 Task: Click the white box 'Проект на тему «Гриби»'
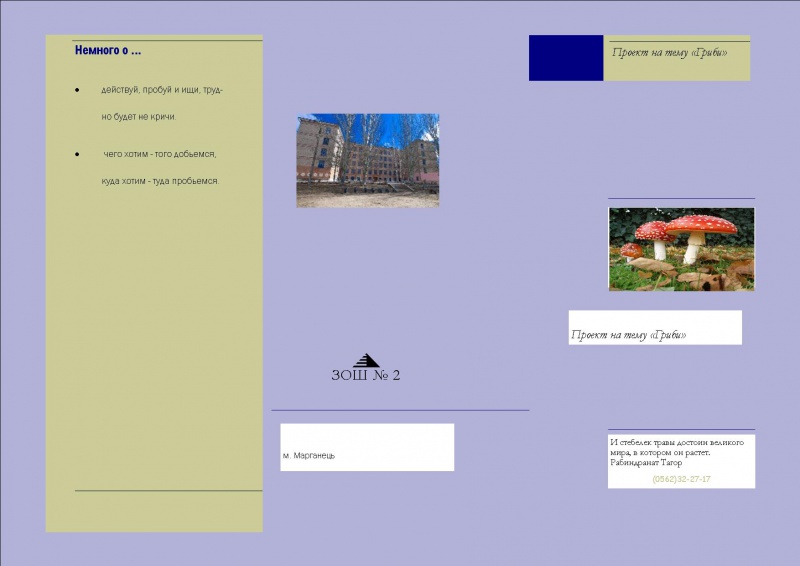(x=655, y=327)
